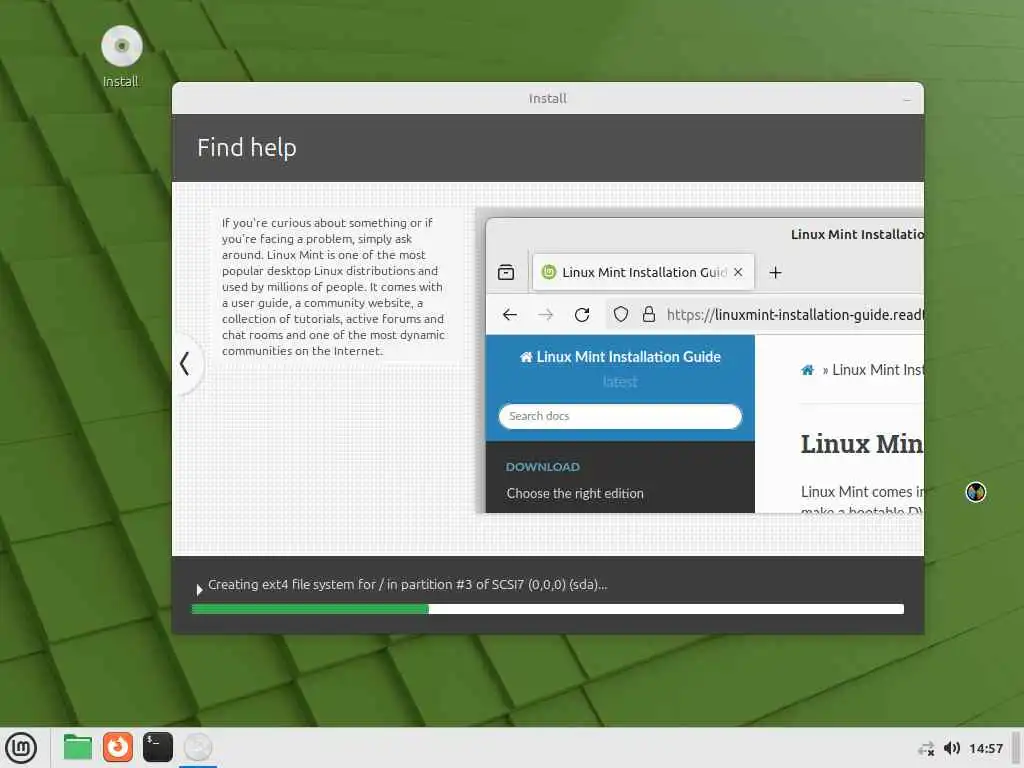
Task: Click the installation progress bar
Action: coord(547,609)
